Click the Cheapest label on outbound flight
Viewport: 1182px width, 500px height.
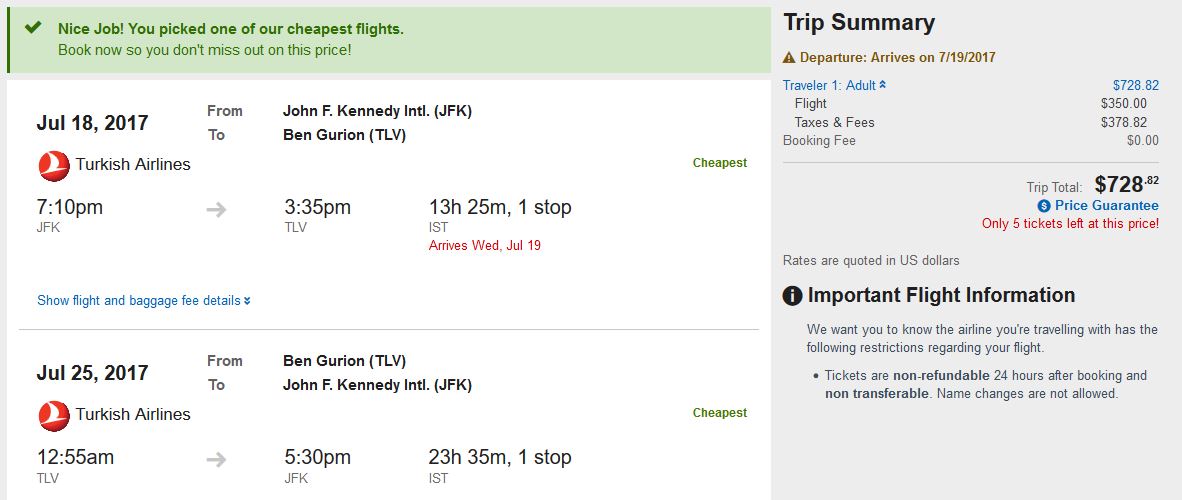[719, 163]
